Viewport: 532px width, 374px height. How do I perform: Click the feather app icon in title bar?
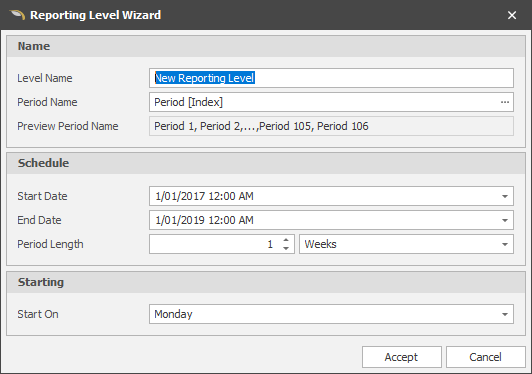click(17, 15)
